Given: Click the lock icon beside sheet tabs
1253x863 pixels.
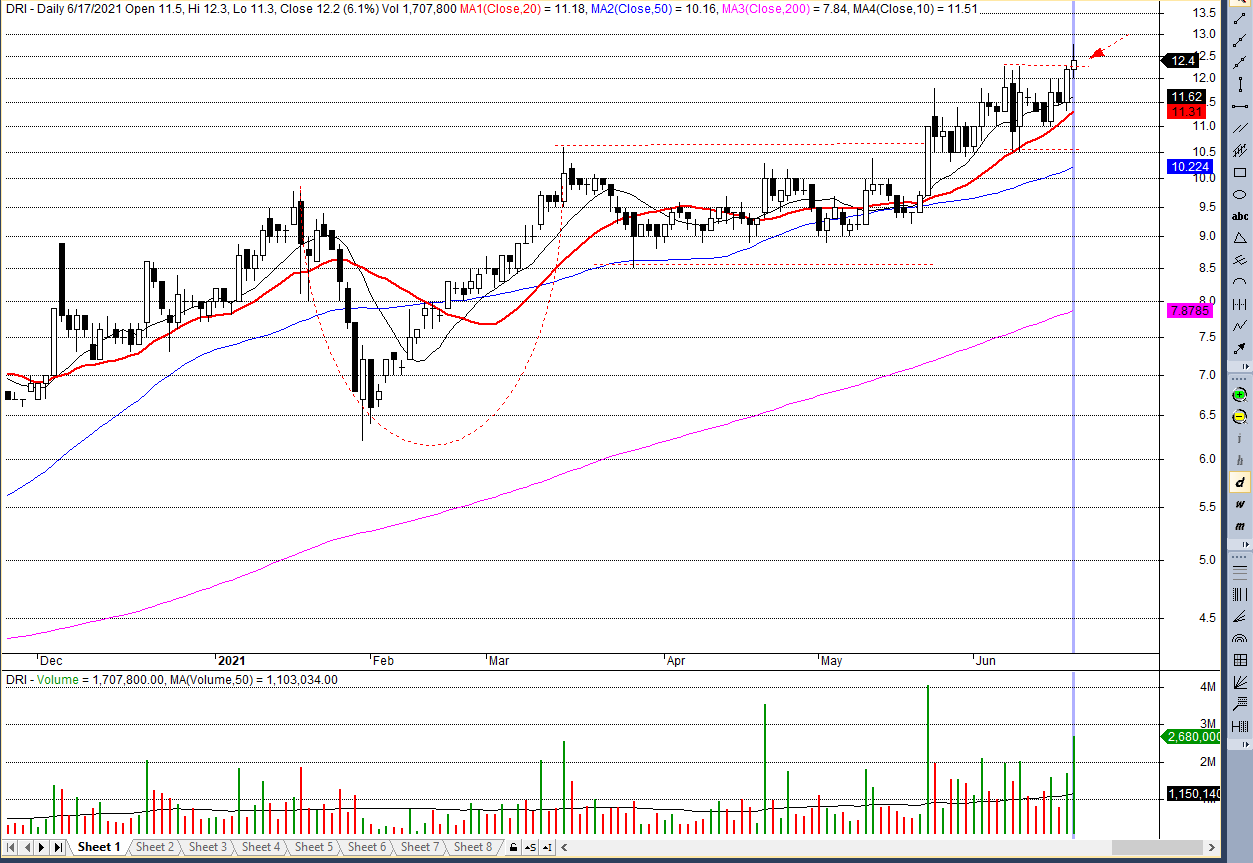Looking at the screenshot, I should (x=513, y=848).
